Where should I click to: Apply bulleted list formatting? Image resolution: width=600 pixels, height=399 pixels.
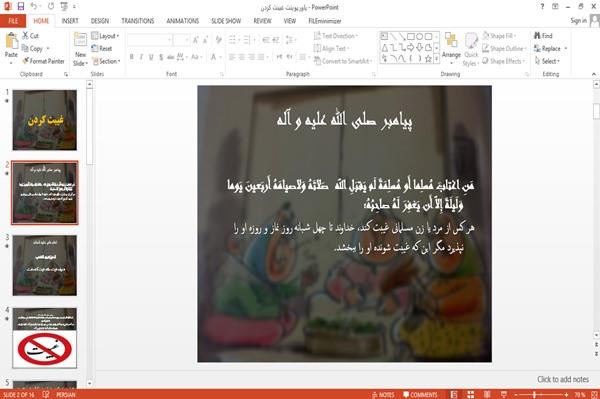click(x=232, y=40)
